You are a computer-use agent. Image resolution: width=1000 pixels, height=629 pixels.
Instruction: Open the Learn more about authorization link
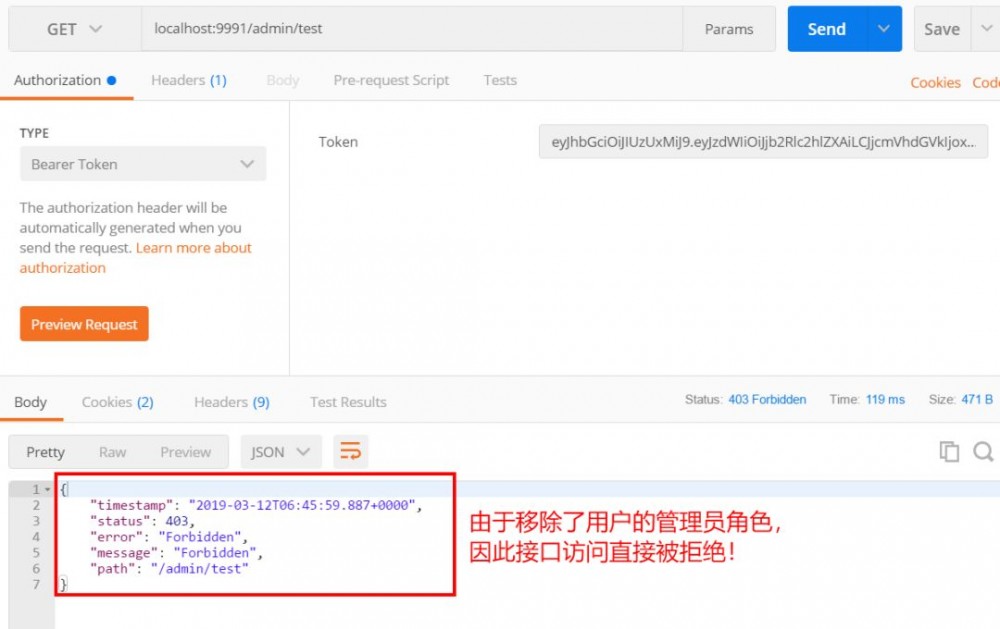coord(194,247)
